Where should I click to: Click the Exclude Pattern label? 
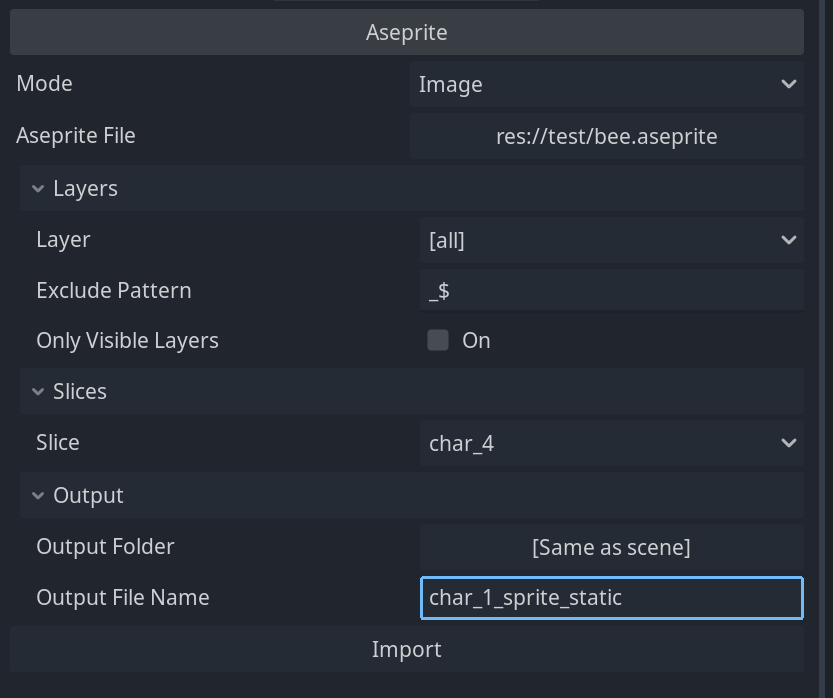pos(114,291)
